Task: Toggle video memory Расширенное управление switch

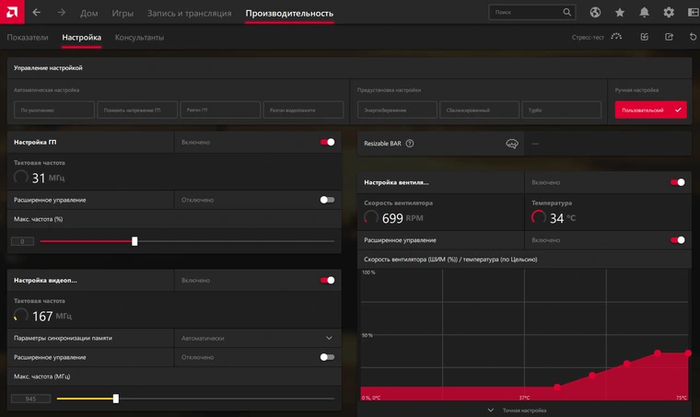Action: coord(327,357)
